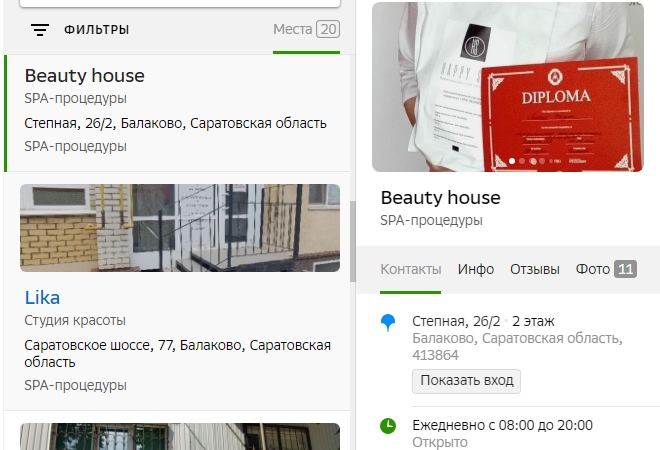
Task: Click the green clock hours icon
Action: pyautogui.click(x=388, y=426)
